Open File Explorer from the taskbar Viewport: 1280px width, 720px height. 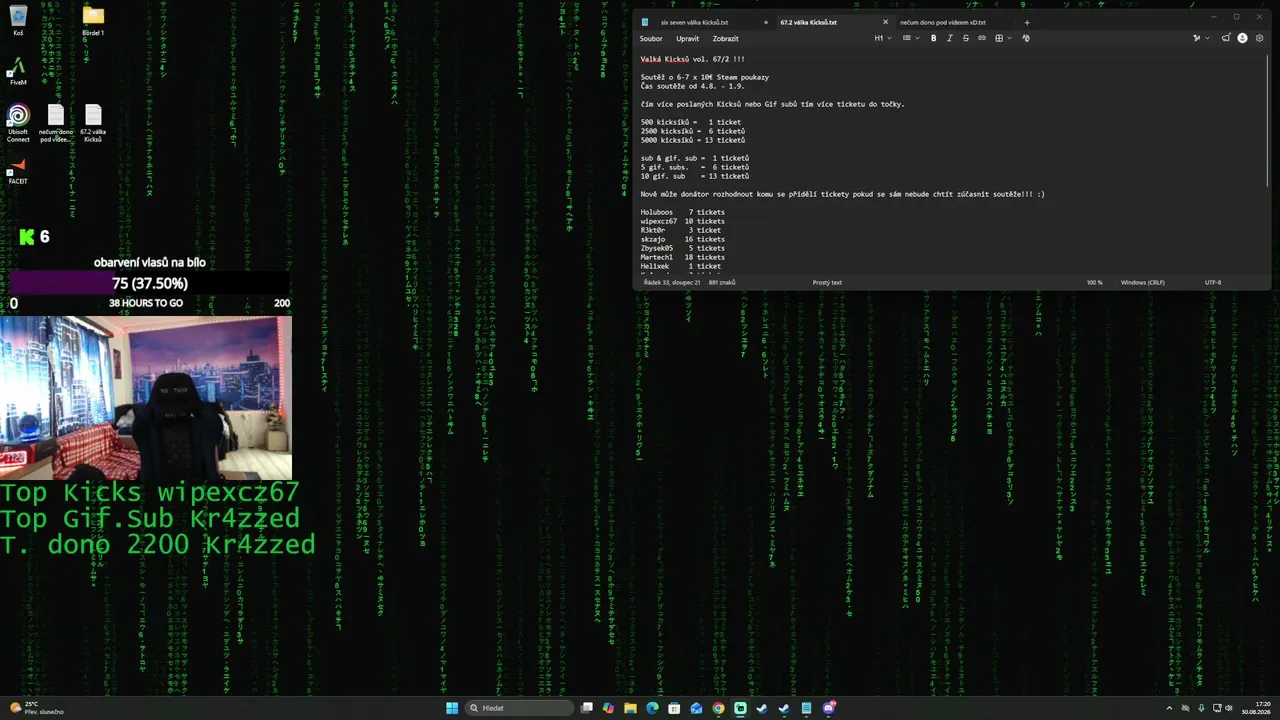click(x=630, y=708)
